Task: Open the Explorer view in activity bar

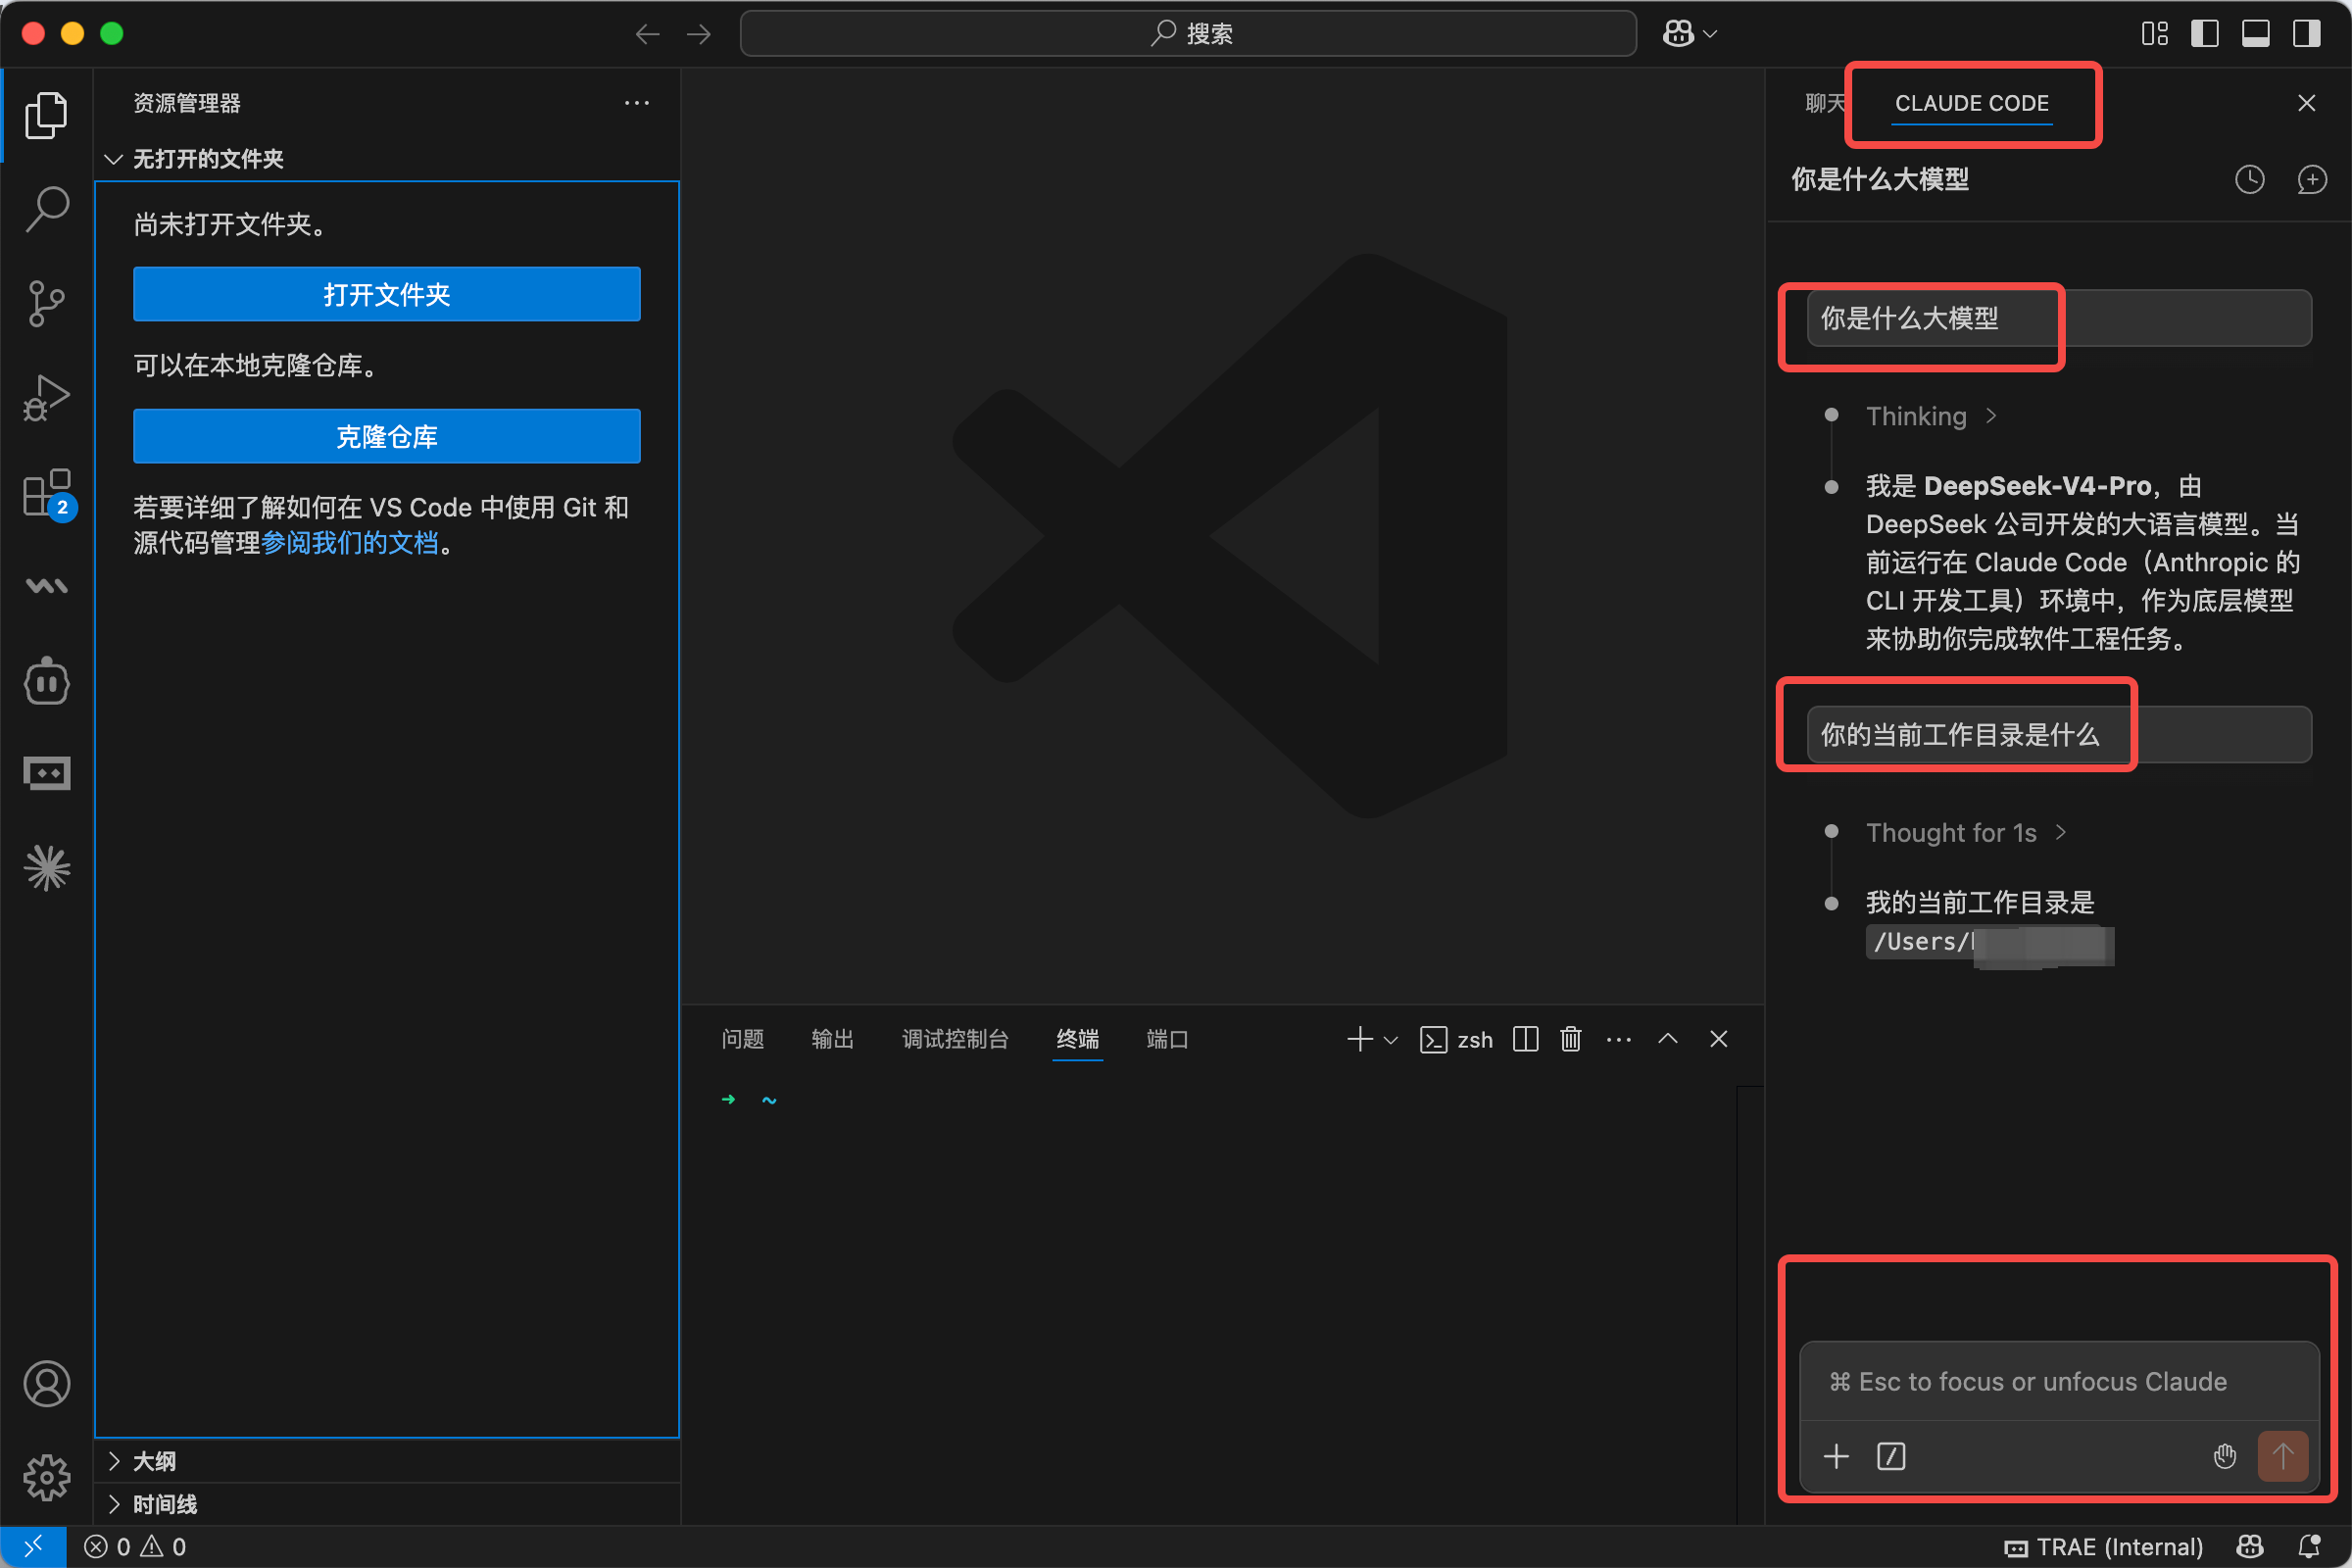Action: [x=46, y=115]
